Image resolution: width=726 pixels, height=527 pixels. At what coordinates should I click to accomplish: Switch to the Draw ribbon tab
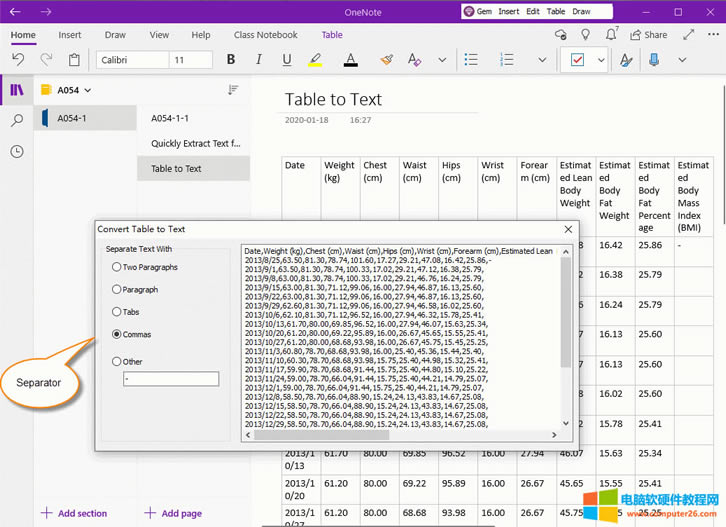(115, 35)
